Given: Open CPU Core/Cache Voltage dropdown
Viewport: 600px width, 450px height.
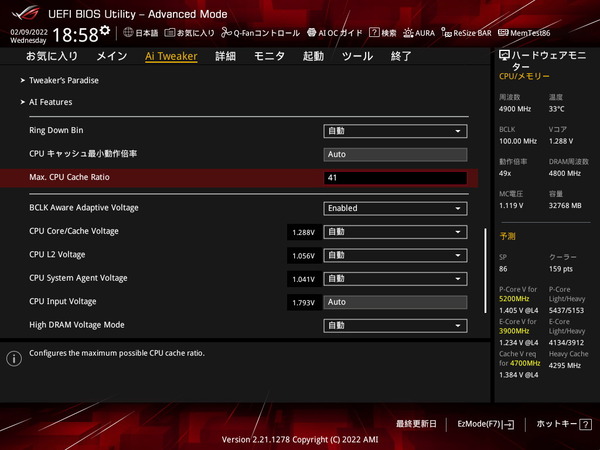Looking at the screenshot, I should click(395, 232).
